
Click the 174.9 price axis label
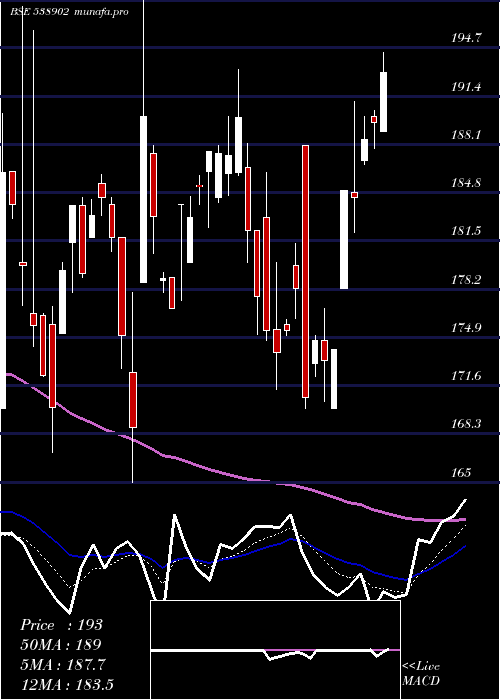467,328
